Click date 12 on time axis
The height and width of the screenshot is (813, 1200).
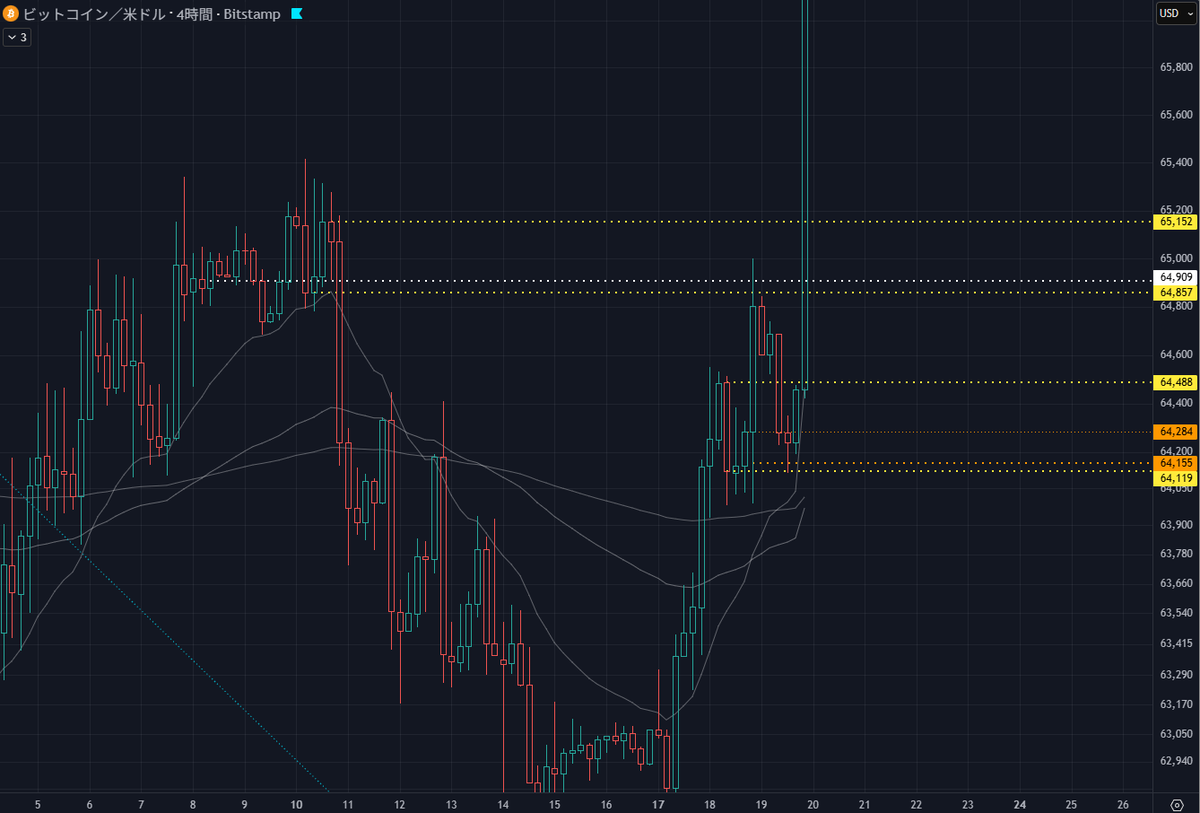pos(400,803)
